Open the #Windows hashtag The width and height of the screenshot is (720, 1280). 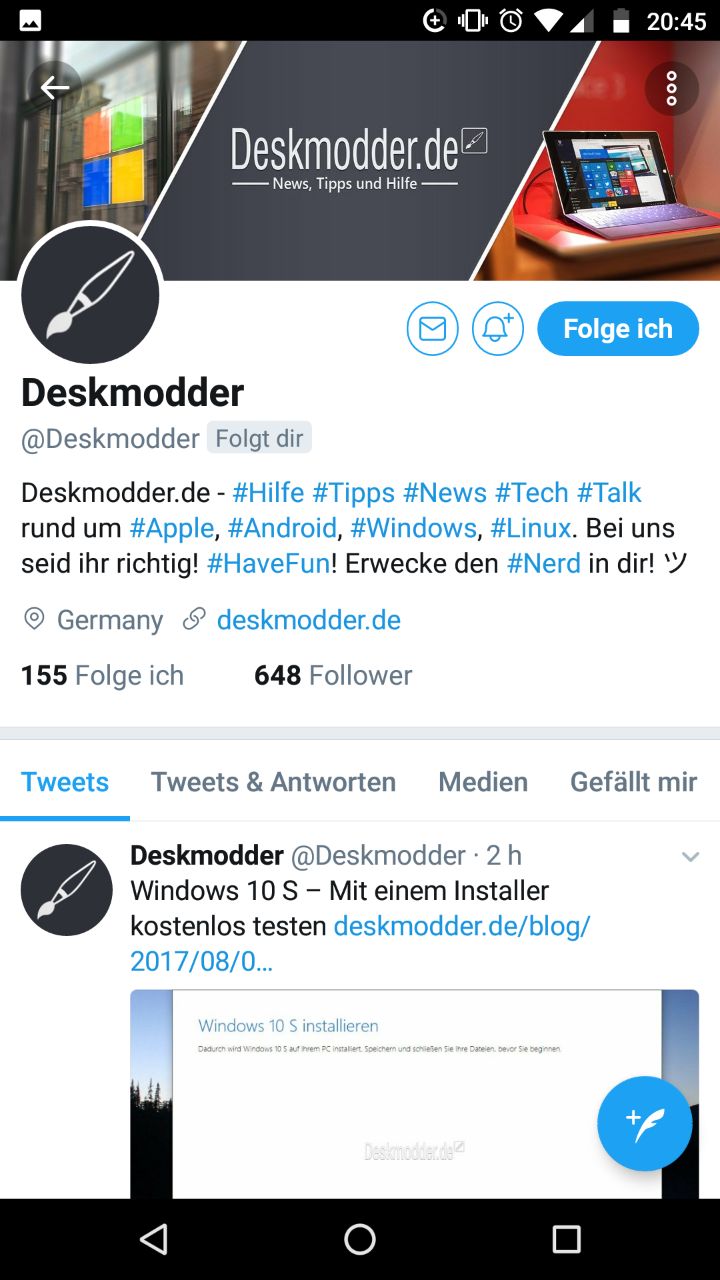point(413,528)
